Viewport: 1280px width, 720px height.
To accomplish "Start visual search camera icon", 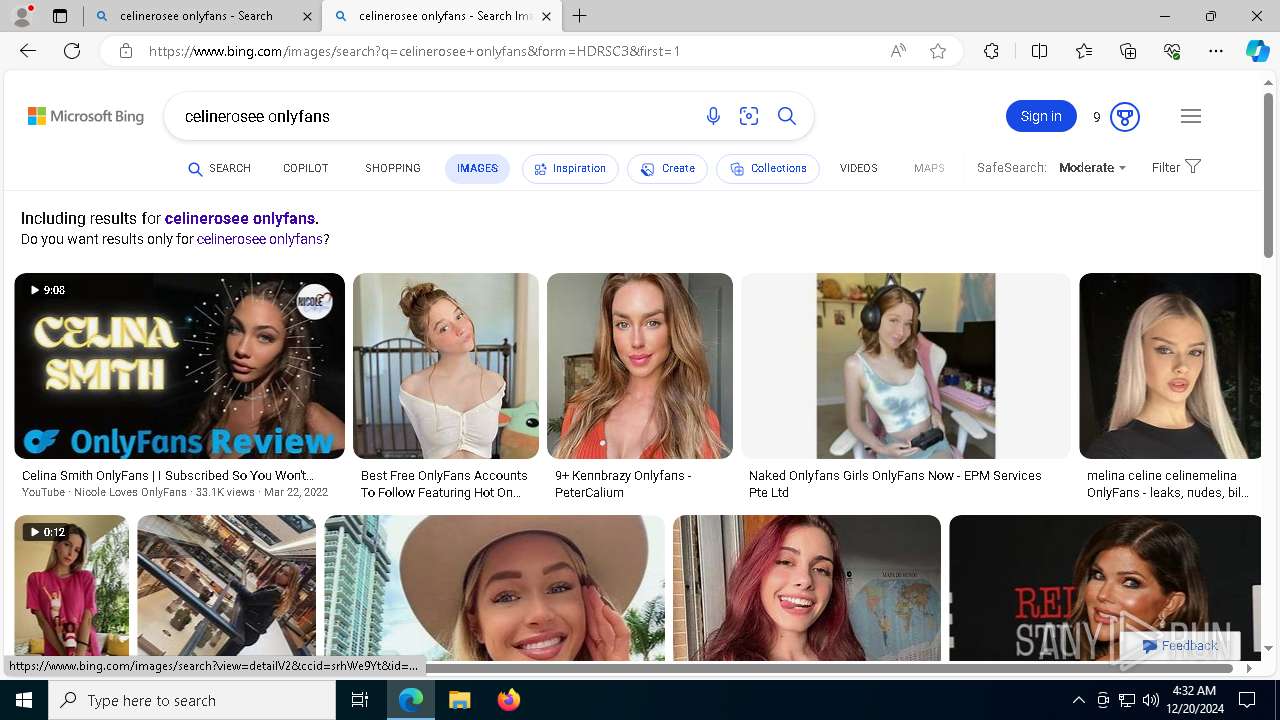I will [749, 116].
